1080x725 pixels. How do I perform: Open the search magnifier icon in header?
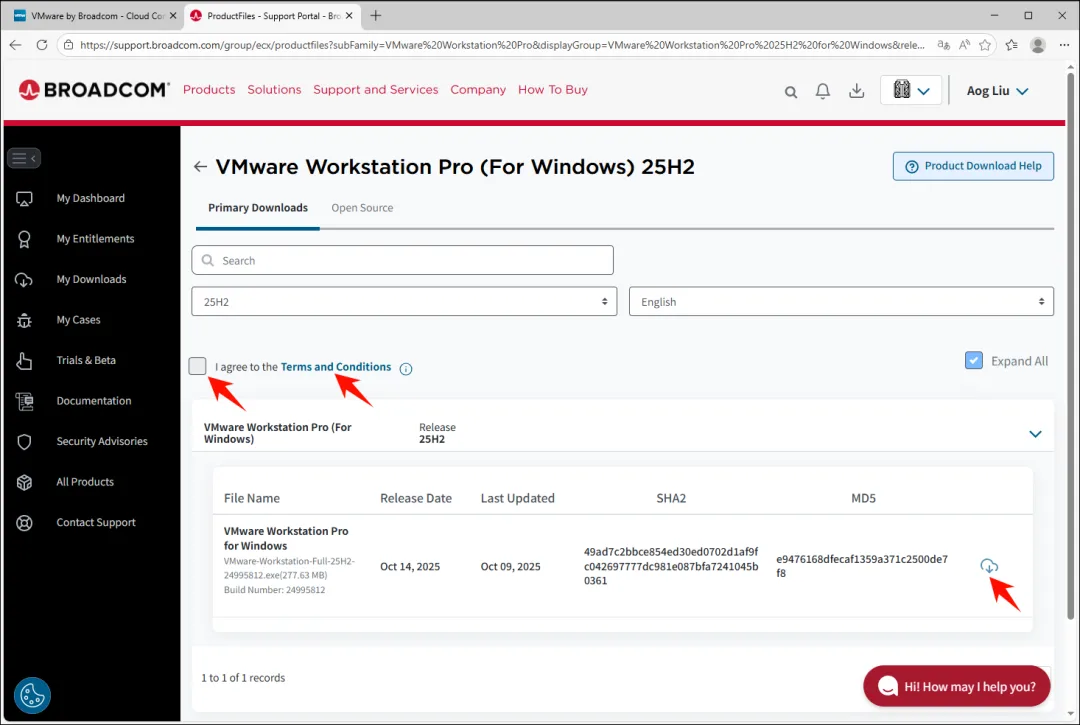[791, 92]
